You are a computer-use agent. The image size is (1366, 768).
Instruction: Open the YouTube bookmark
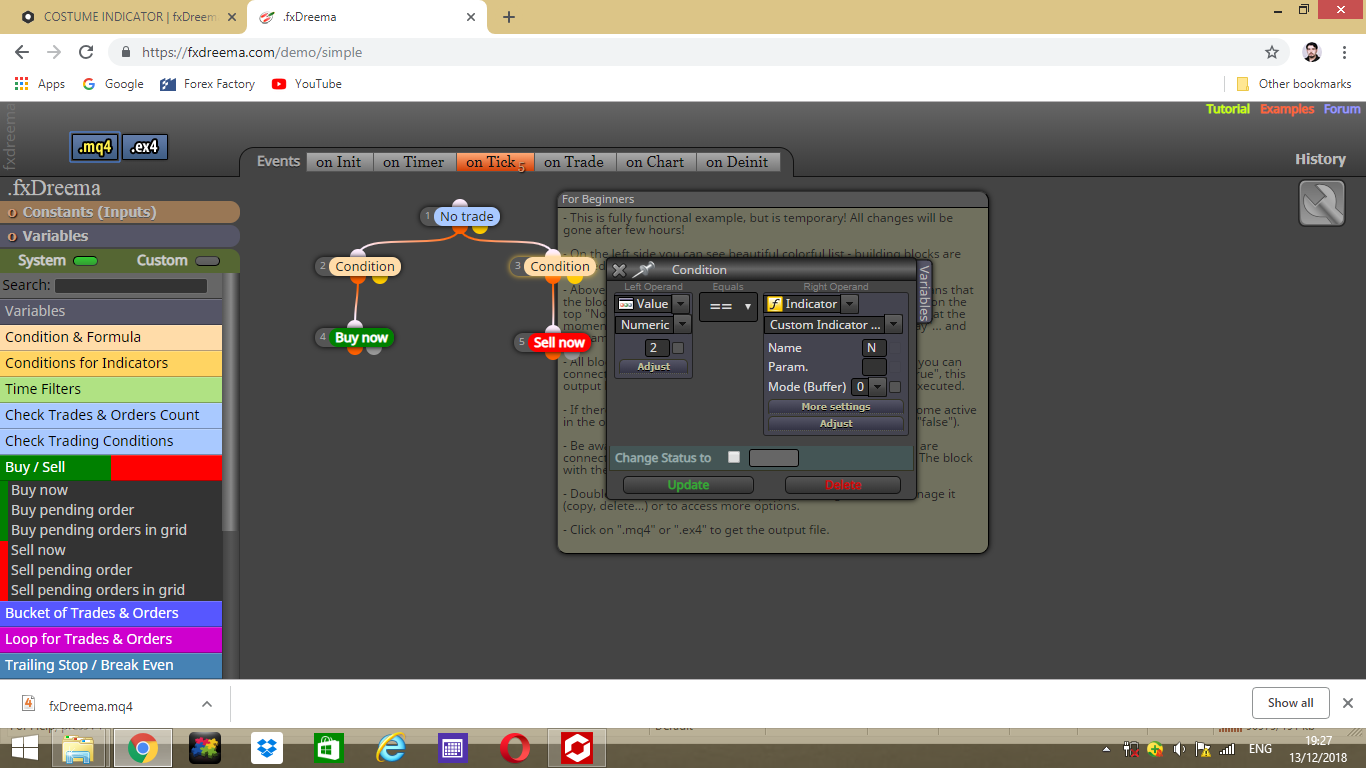click(x=307, y=84)
